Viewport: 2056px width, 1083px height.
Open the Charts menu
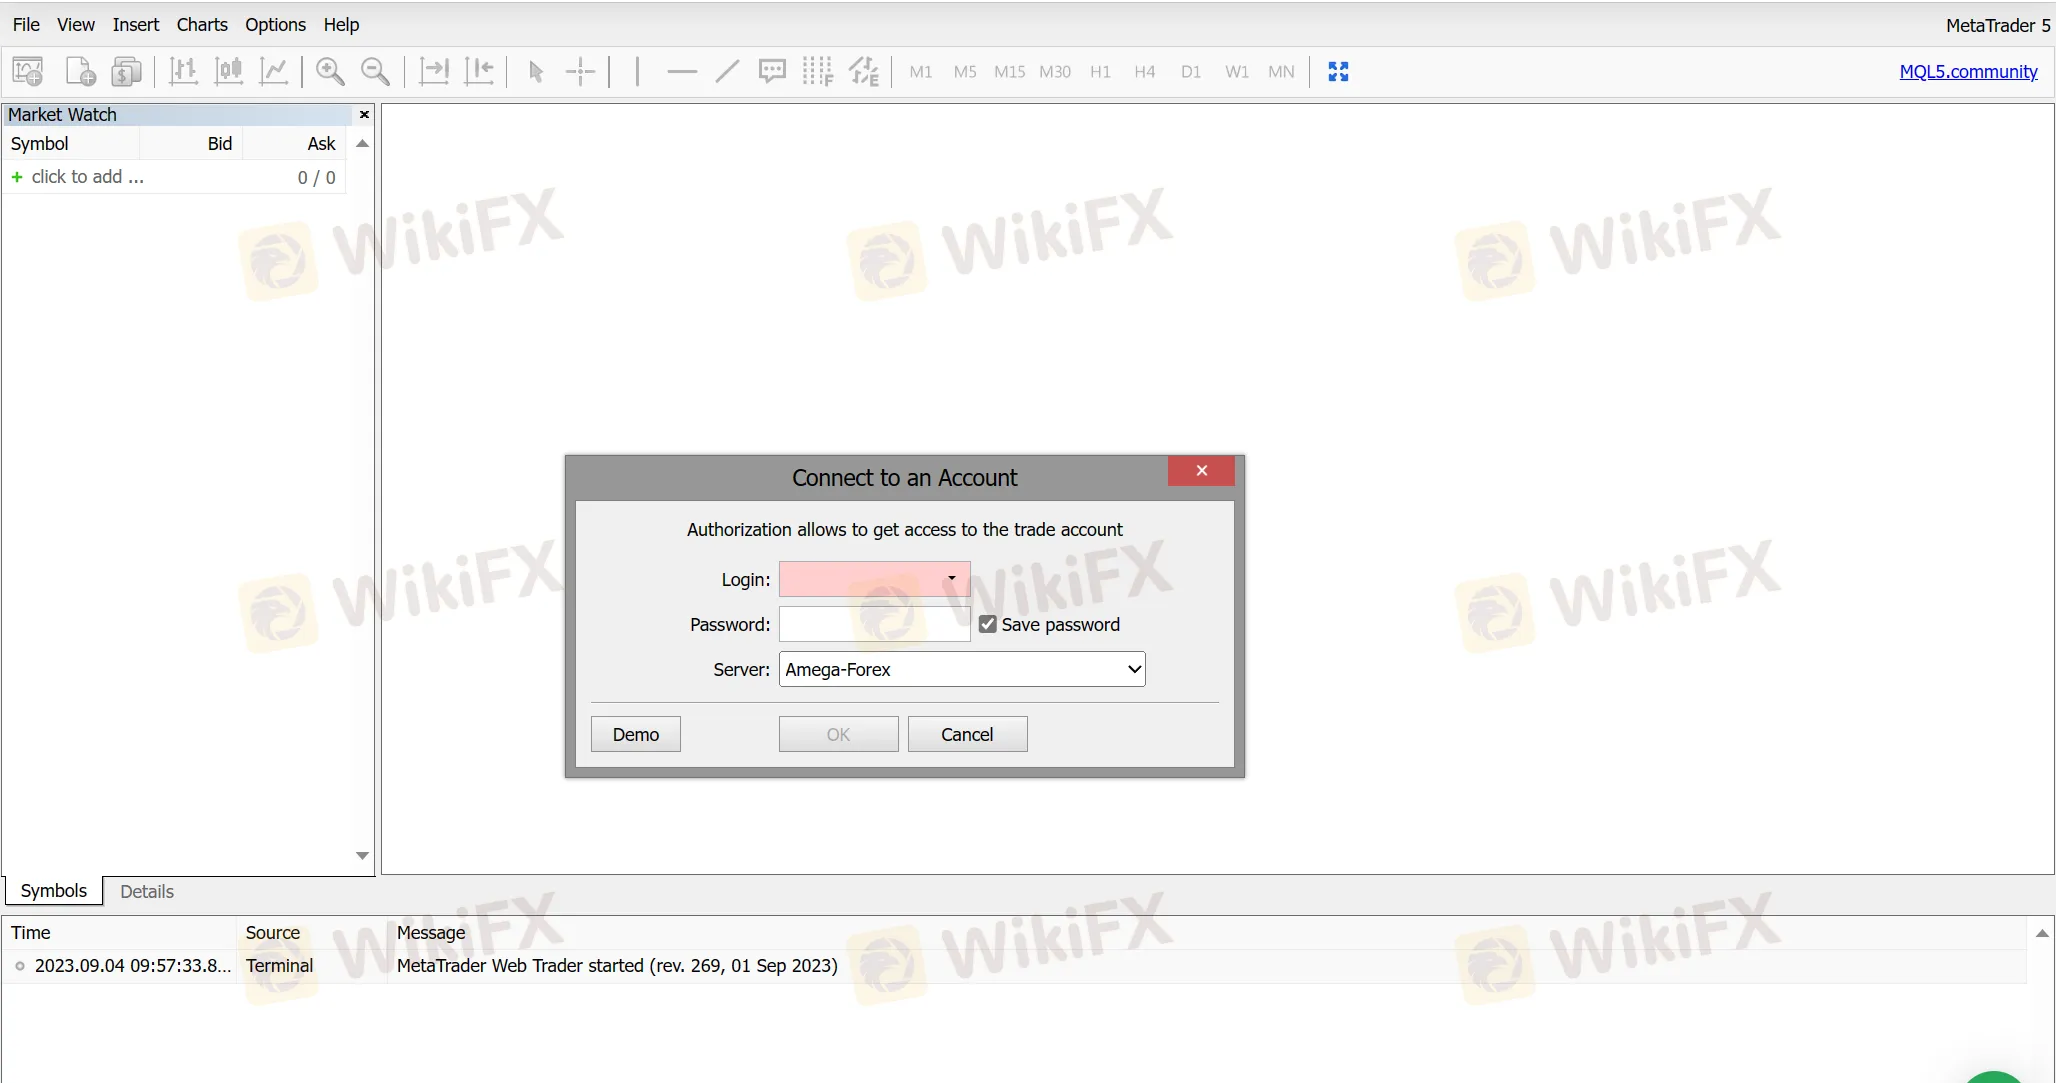click(x=202, y=25)
